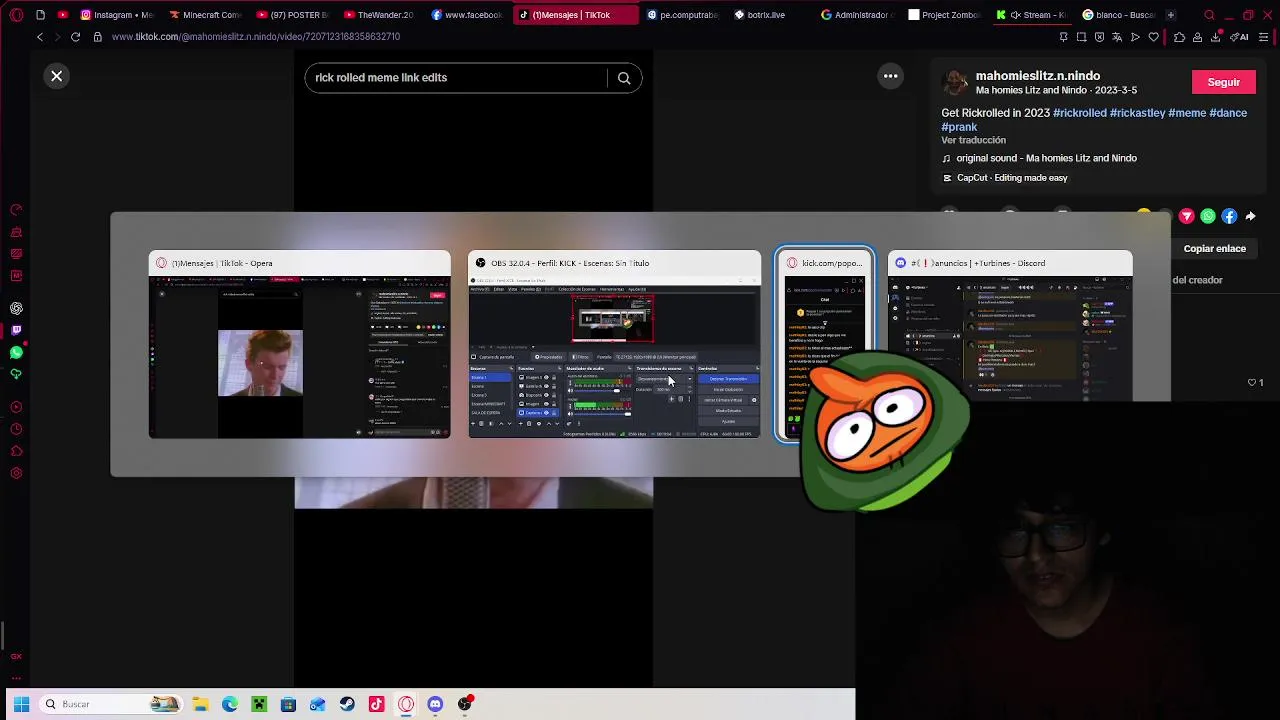The width and height of the screenshot is (1280, 720).
Task: Close the TikTok video viewer with X
Action: [57, 76]
